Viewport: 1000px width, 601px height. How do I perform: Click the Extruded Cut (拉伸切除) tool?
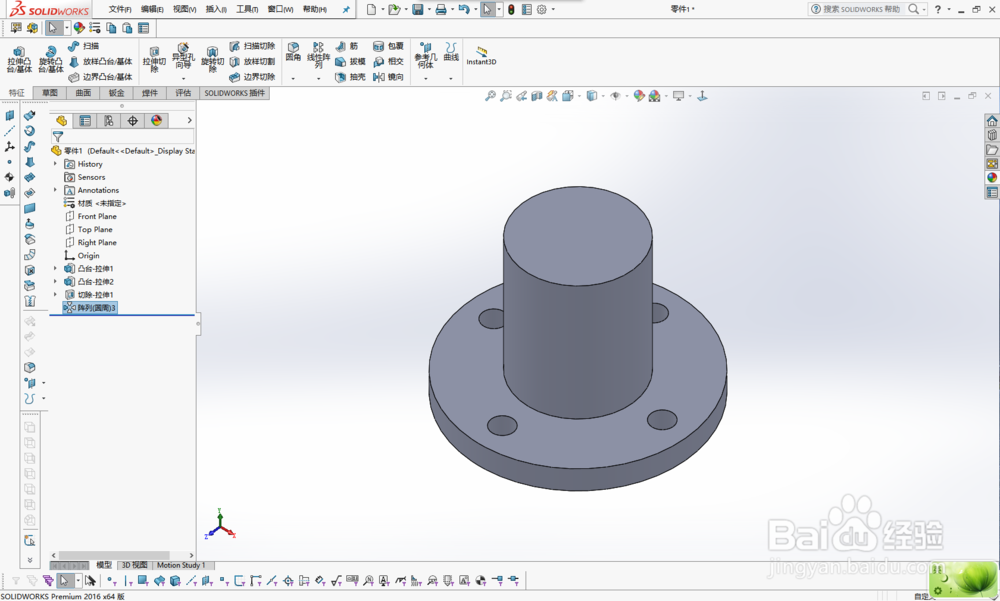click(154, 60)
